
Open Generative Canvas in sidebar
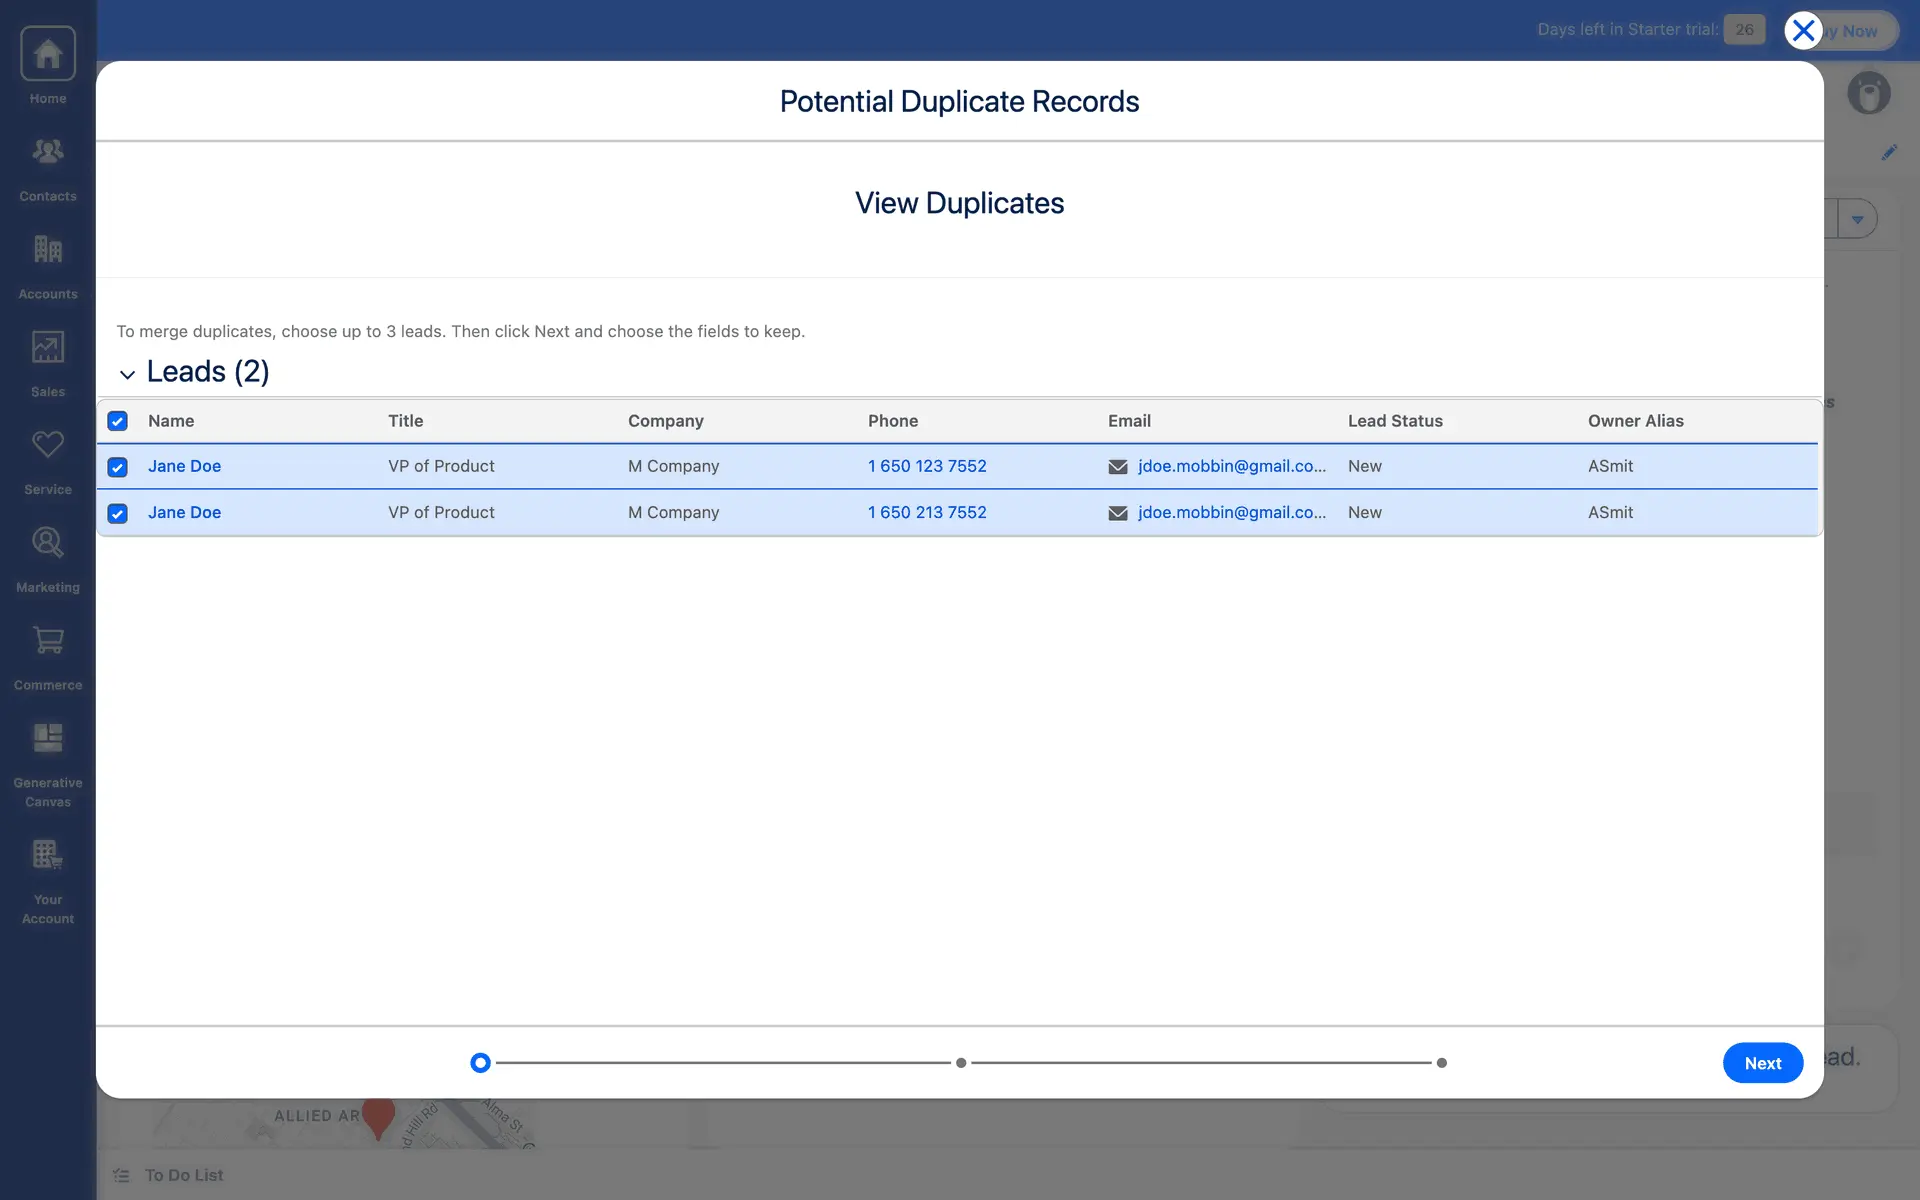(x=47, y=739)
